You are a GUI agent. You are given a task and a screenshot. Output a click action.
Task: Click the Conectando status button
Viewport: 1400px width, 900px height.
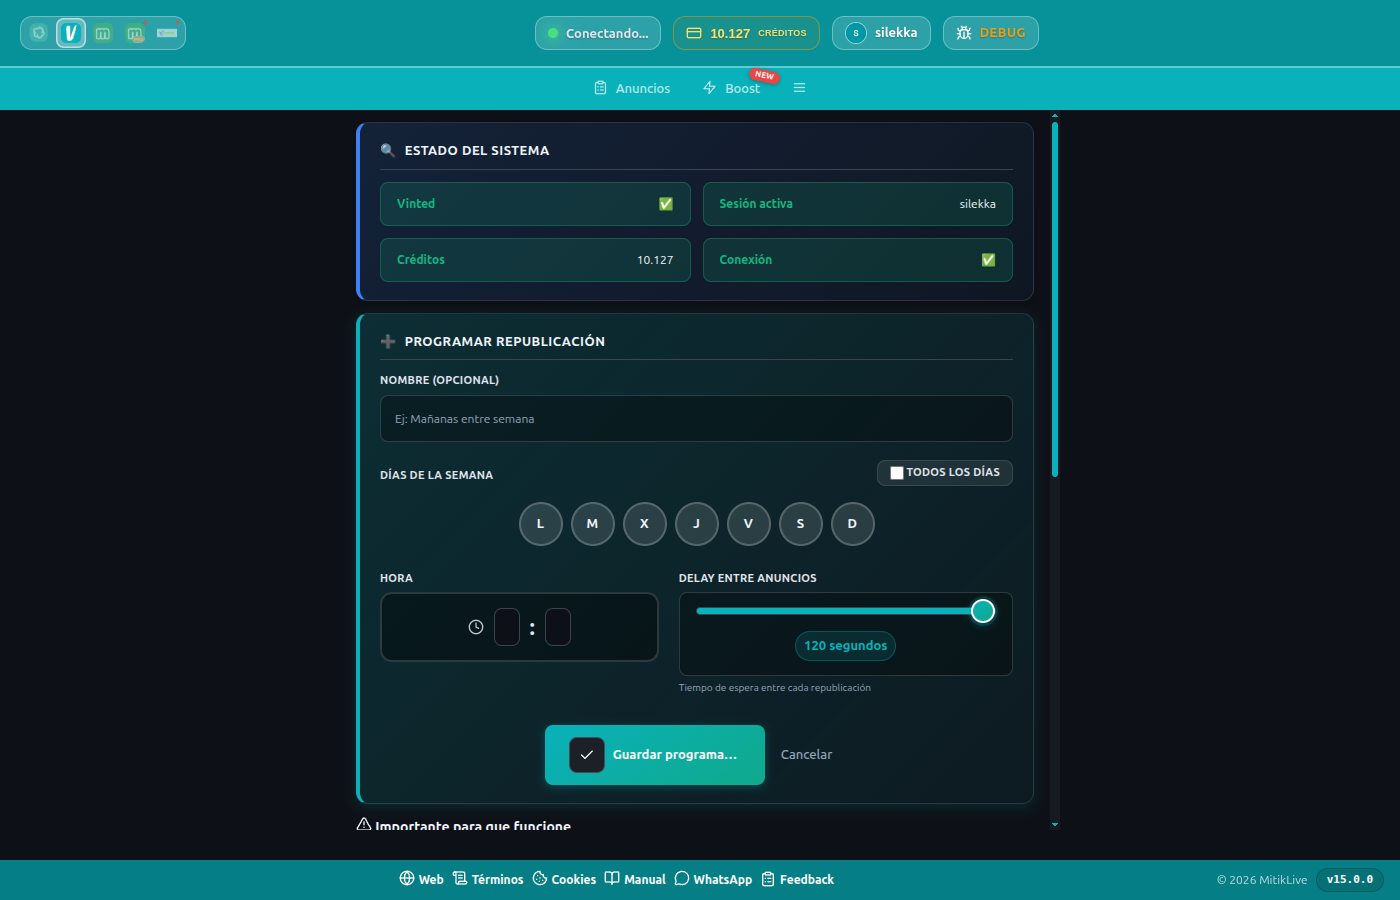pos(598,33)
